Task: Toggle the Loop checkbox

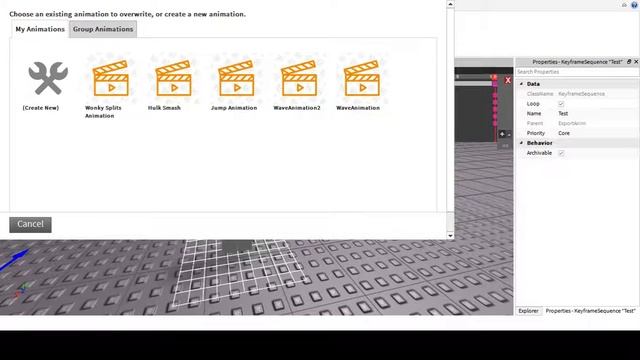Action: 561,104
